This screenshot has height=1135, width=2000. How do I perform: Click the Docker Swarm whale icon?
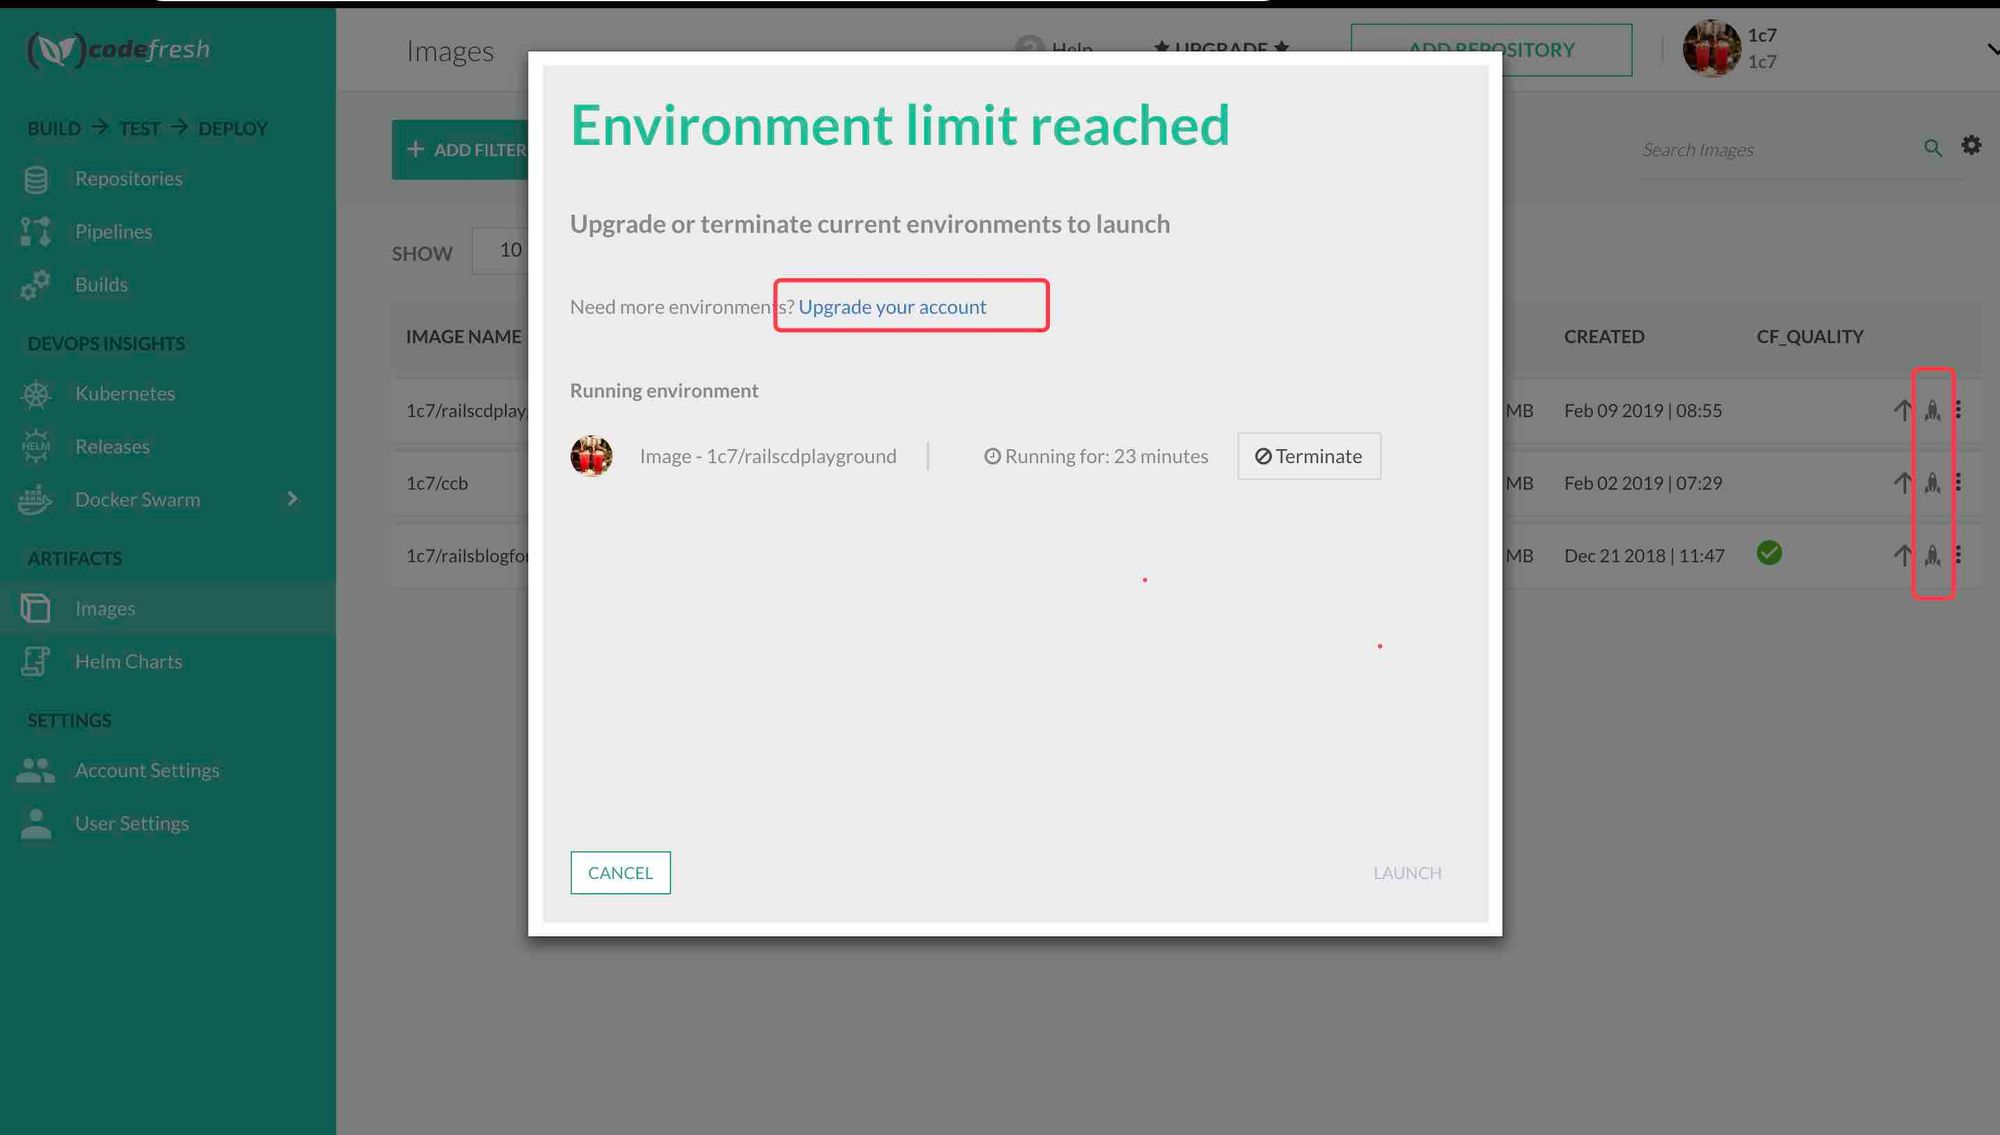(35, 499)
